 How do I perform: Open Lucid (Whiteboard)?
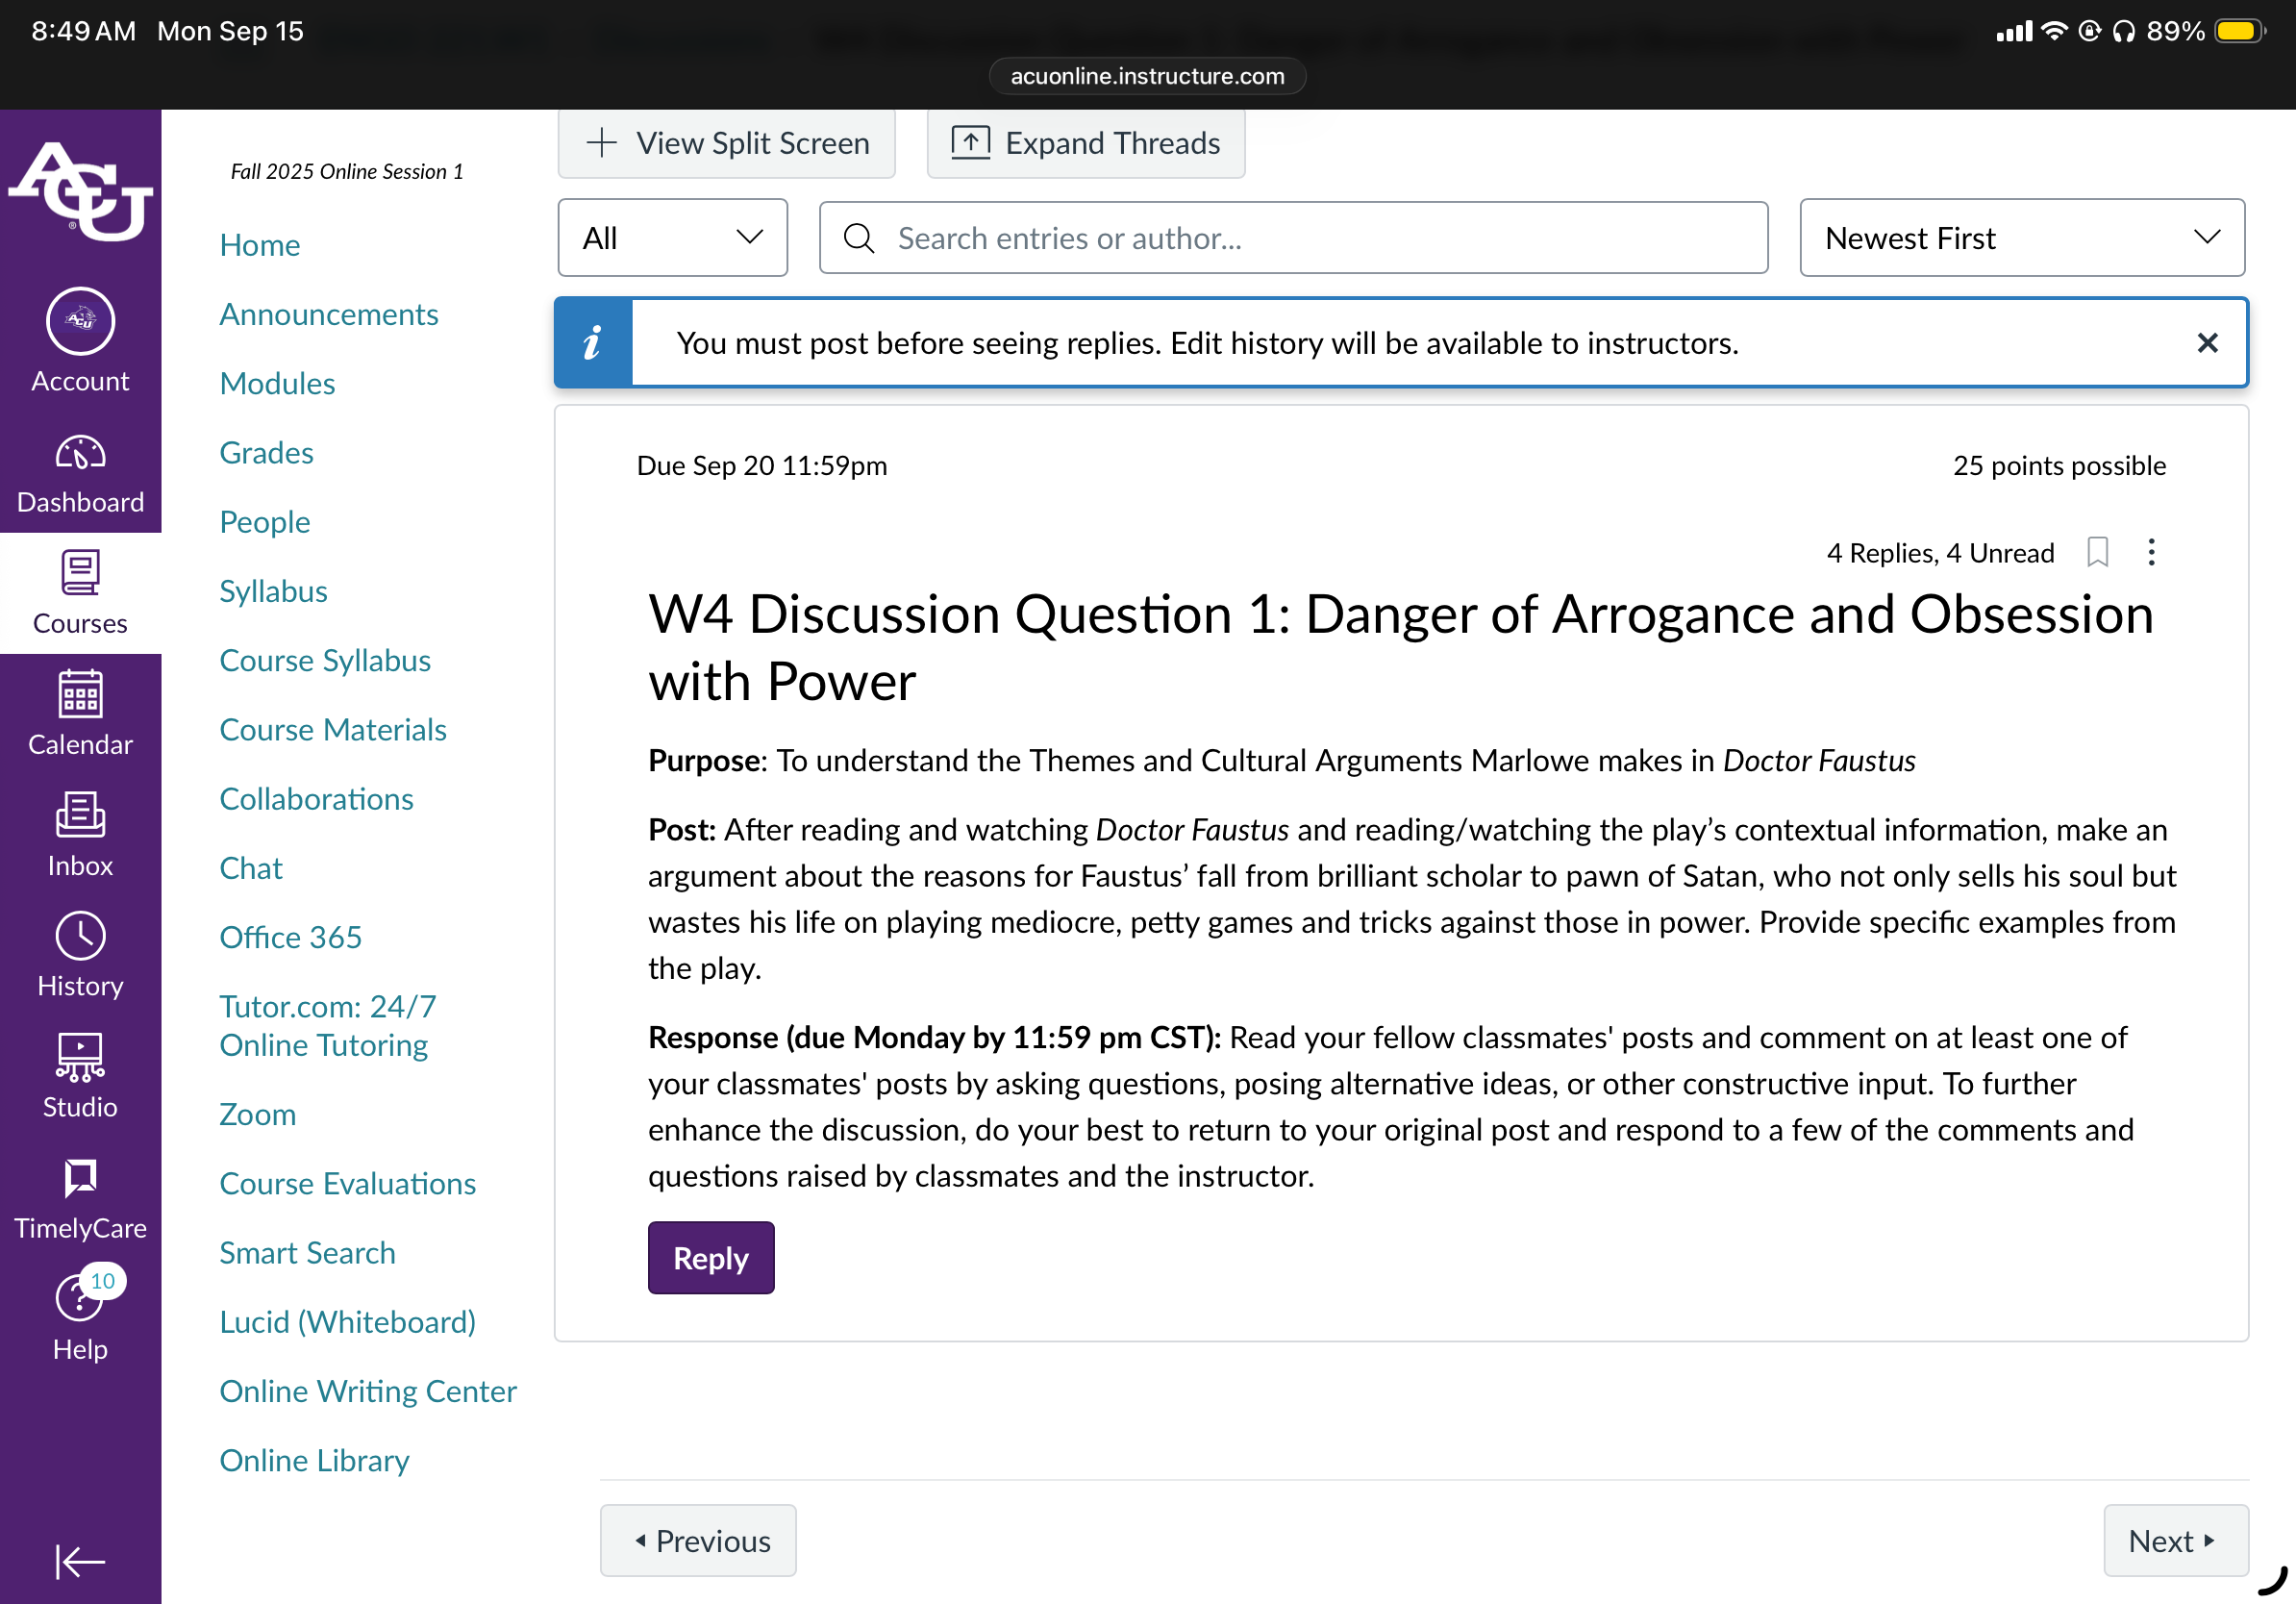click(x=348, y=1322)
